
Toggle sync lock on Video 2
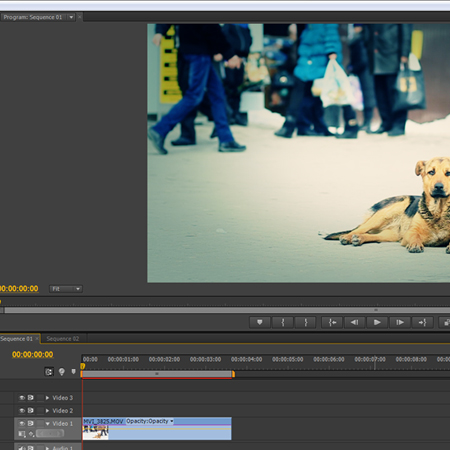31,410
